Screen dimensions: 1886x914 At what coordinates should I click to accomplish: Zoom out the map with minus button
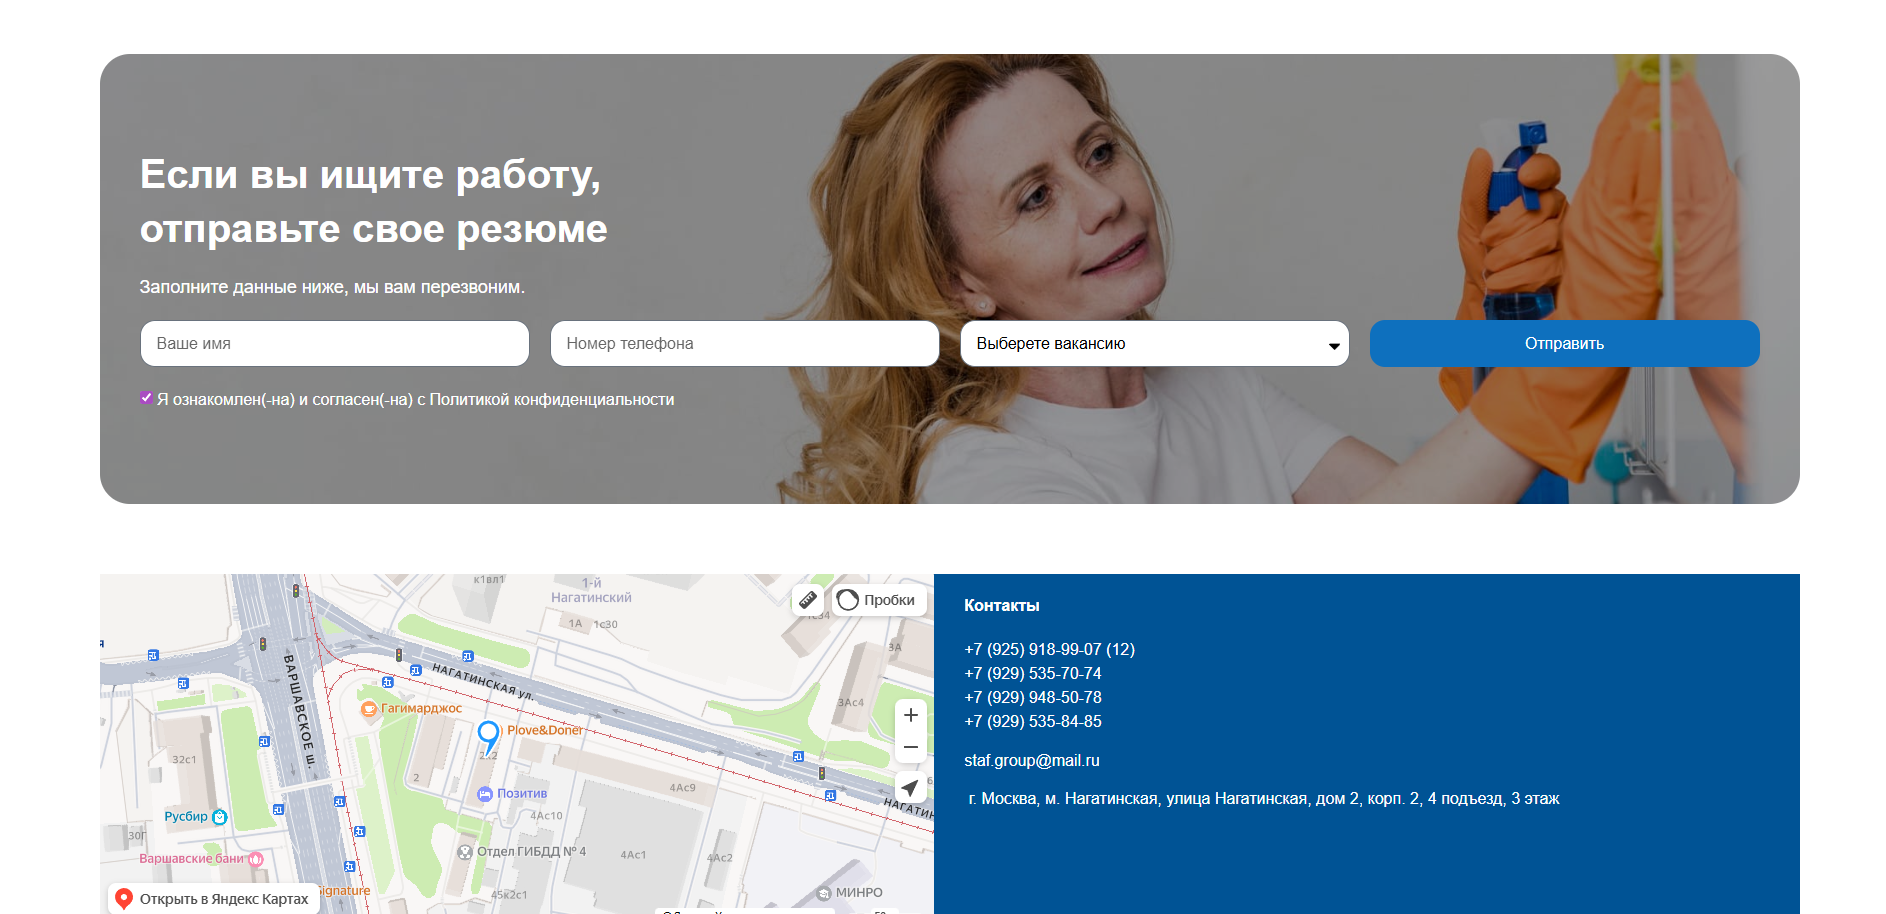(910, 747)
